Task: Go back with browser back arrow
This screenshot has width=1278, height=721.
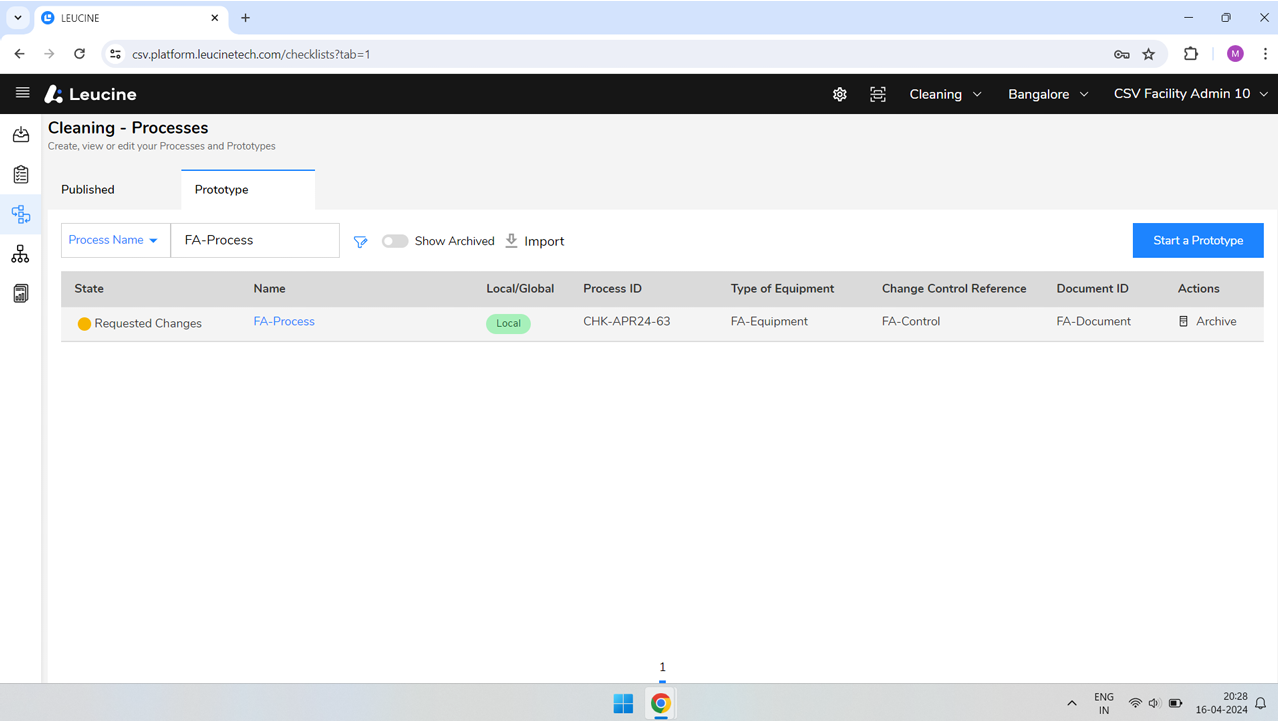Action: point(20,54)
